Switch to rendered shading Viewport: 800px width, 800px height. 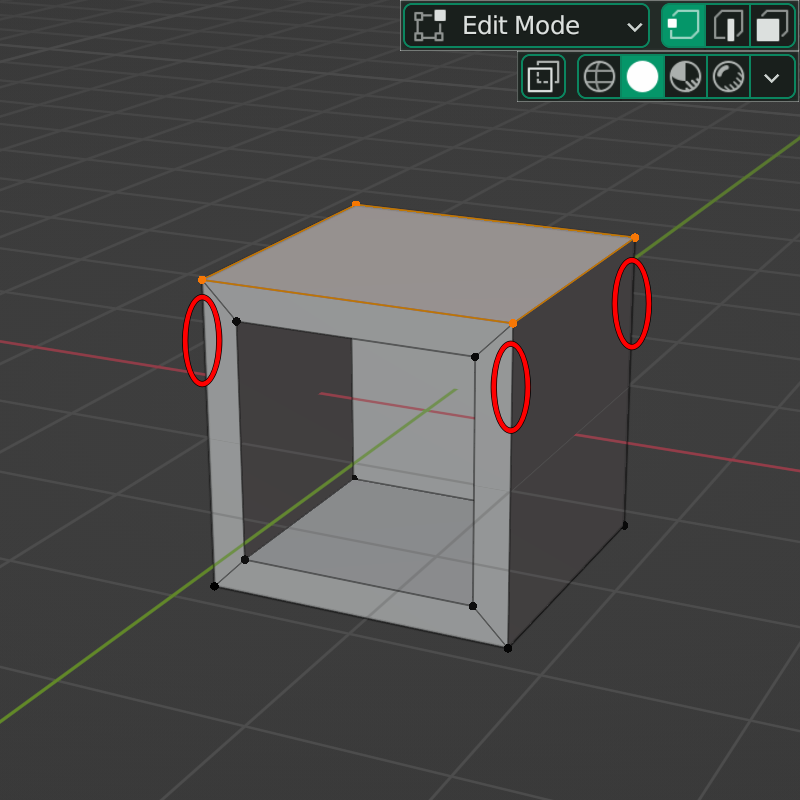click(x=728, y=77)
